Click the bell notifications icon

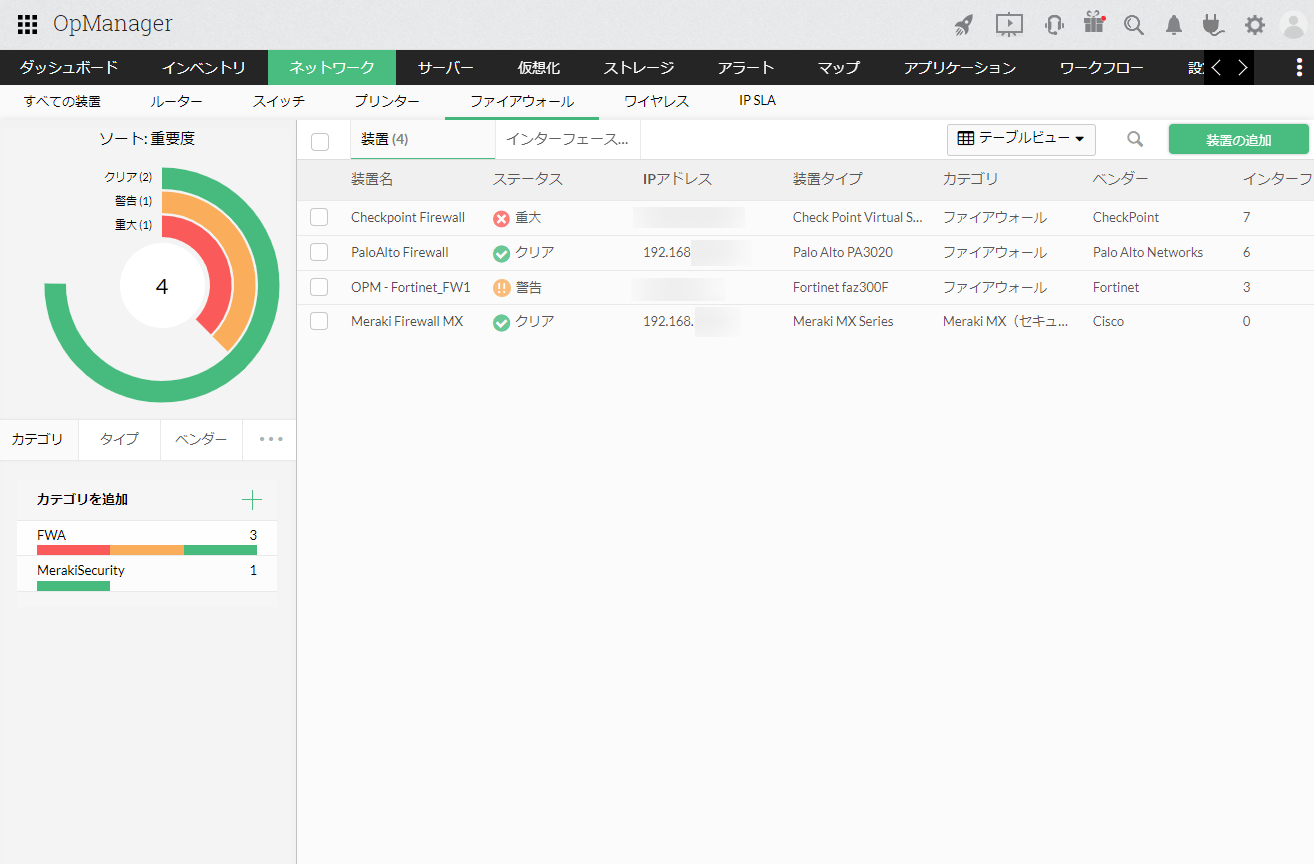point(1174,25)
